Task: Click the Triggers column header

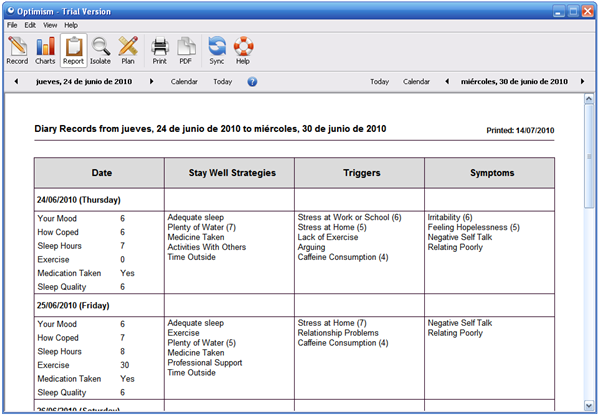Action: click(359, 173)
